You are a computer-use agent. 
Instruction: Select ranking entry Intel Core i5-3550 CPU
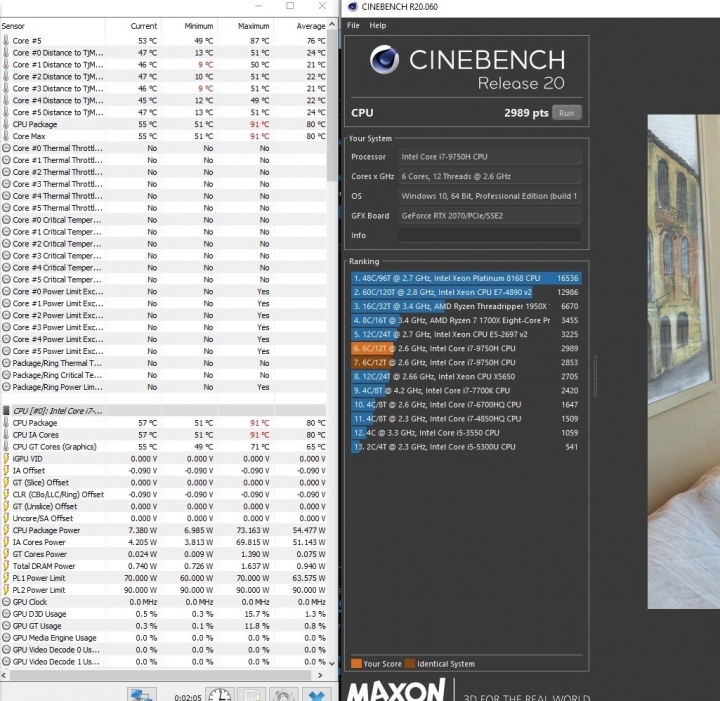466,433
